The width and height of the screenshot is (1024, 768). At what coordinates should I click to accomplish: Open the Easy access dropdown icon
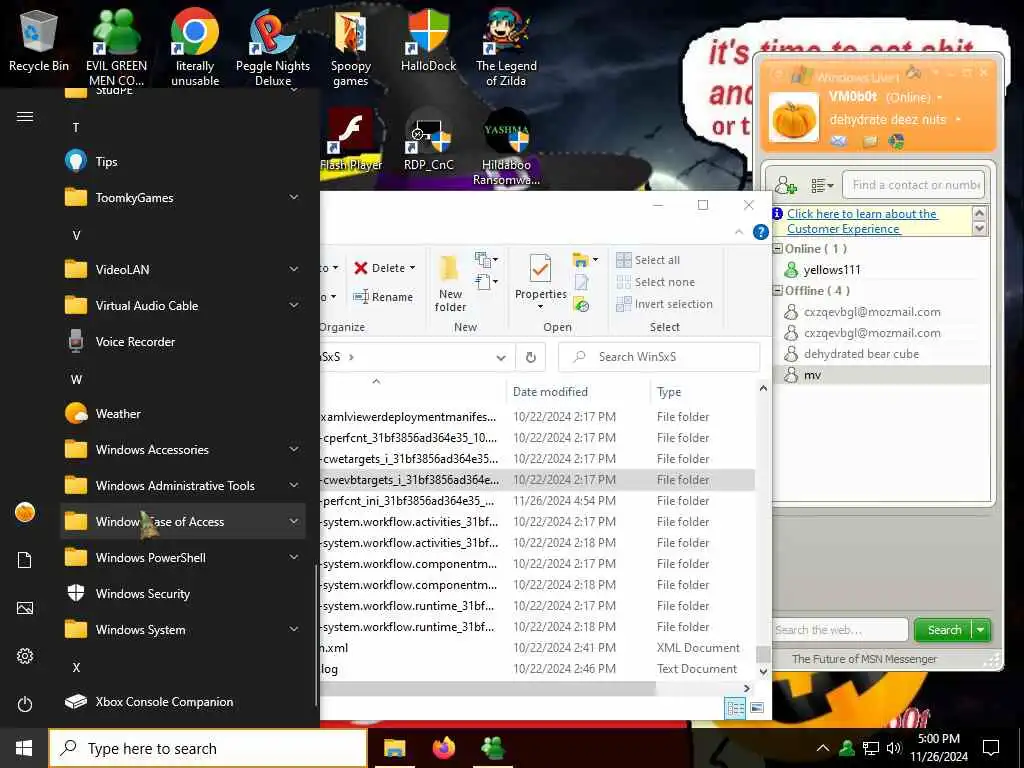[x=486, y=283]
